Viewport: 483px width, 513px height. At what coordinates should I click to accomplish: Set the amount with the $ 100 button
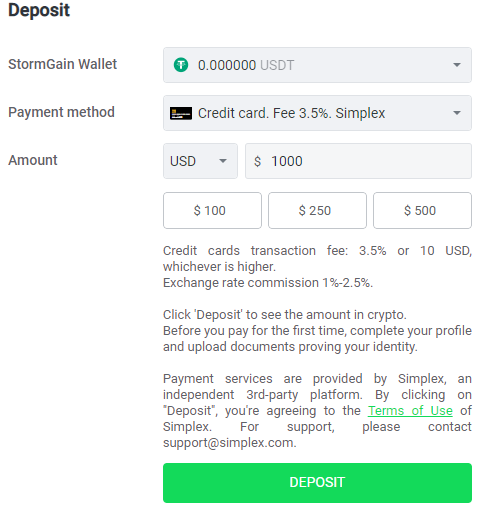(212, 210)
